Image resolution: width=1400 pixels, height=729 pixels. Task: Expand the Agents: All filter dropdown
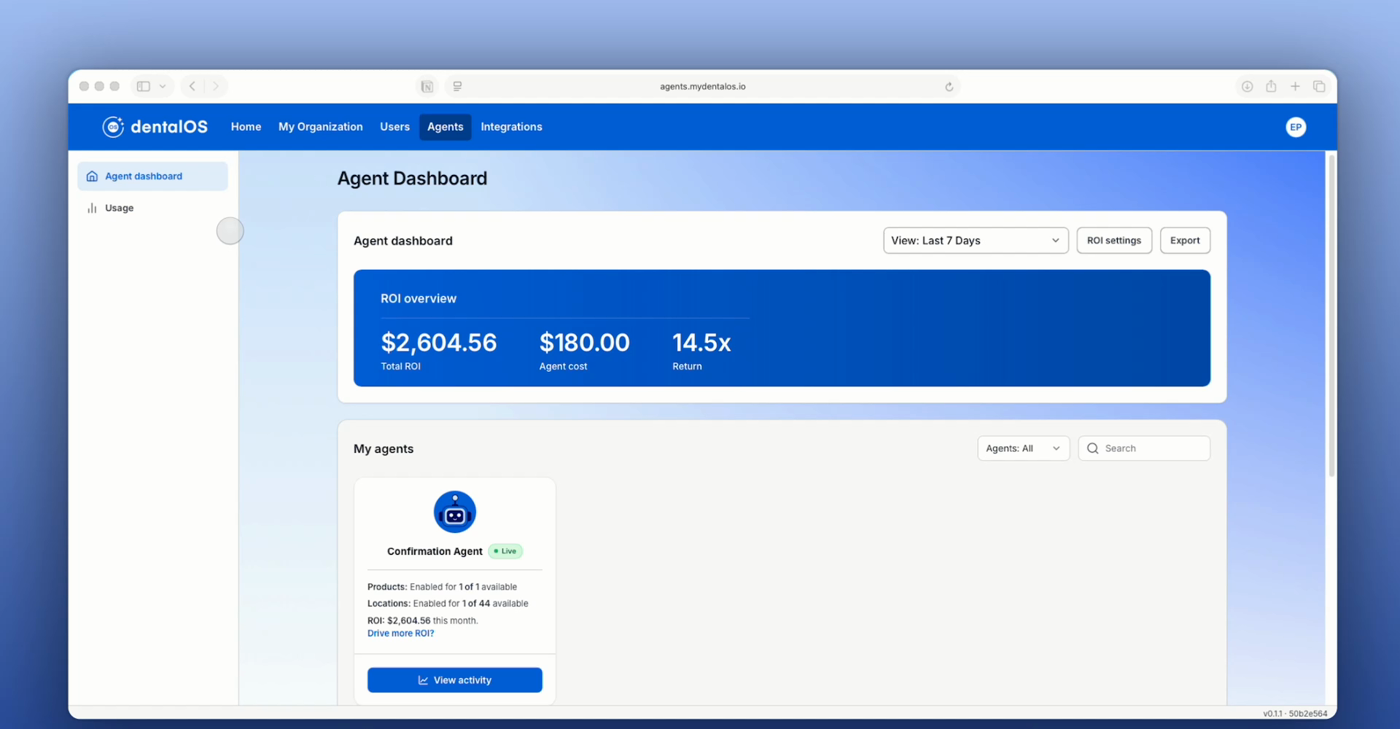1023,448
